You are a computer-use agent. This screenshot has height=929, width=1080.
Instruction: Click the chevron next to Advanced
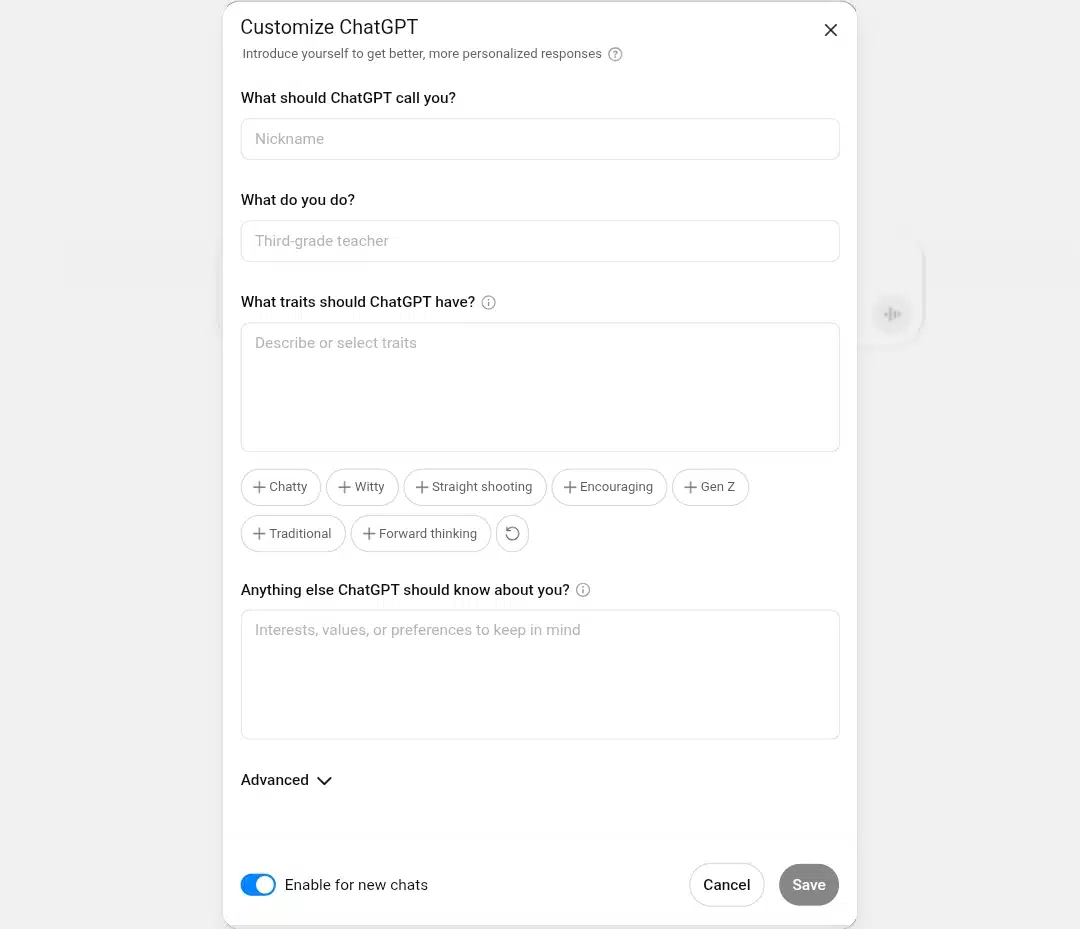(324, 781)
